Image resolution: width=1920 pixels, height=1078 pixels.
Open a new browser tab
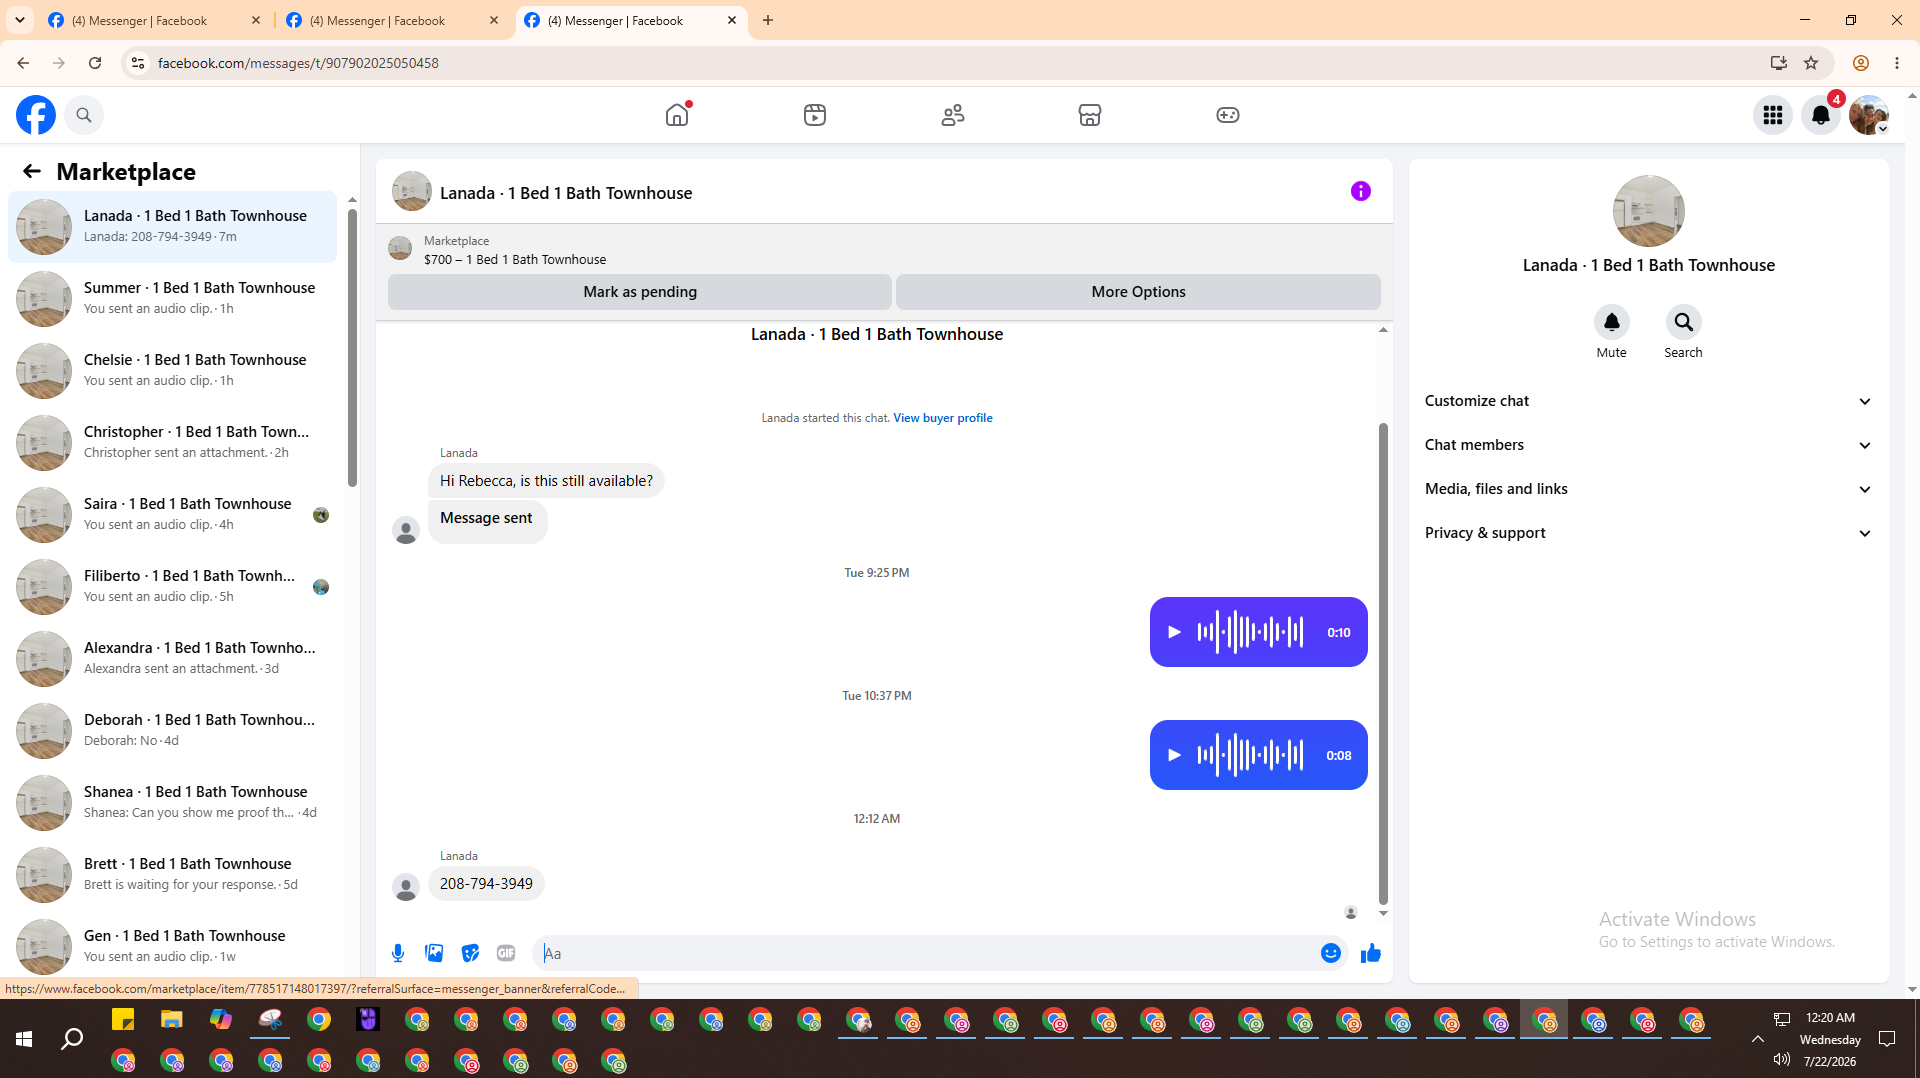768,20
